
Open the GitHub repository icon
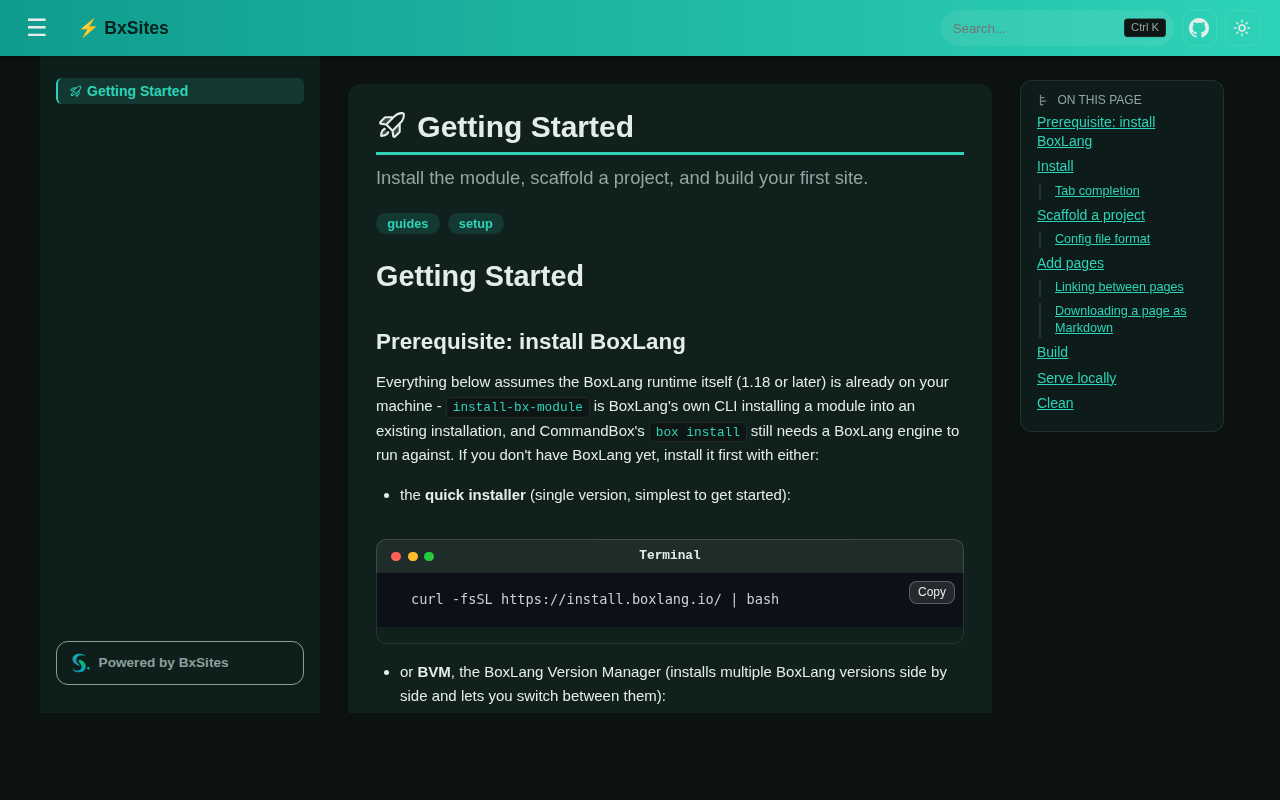point(1199,28)
